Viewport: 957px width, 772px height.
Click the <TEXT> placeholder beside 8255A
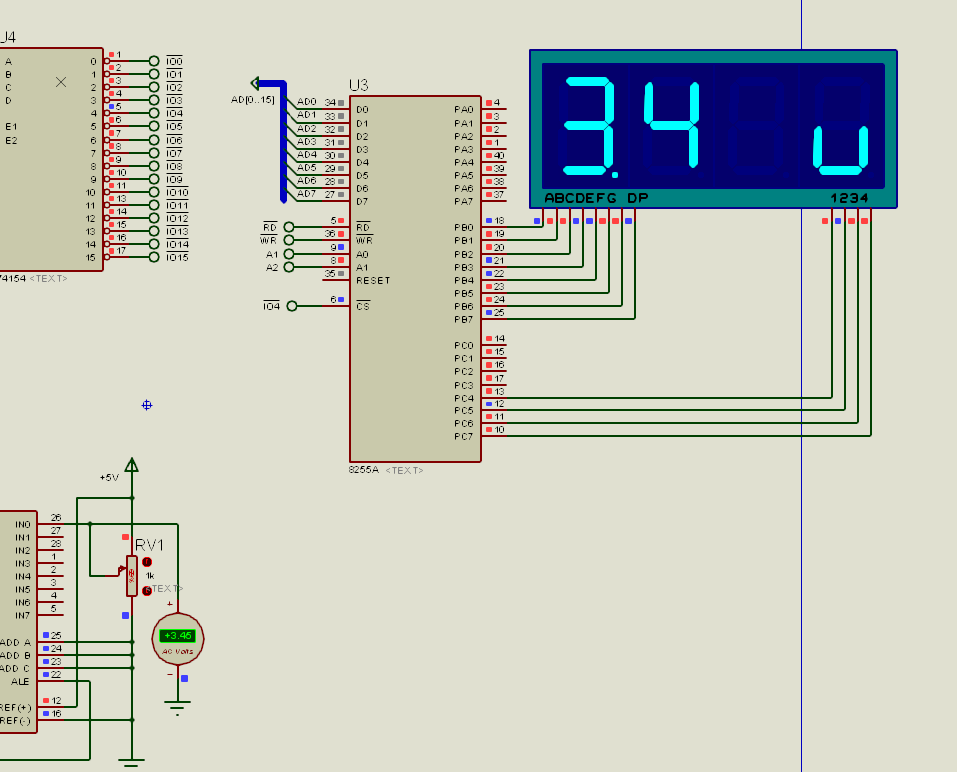pos(405,470)
